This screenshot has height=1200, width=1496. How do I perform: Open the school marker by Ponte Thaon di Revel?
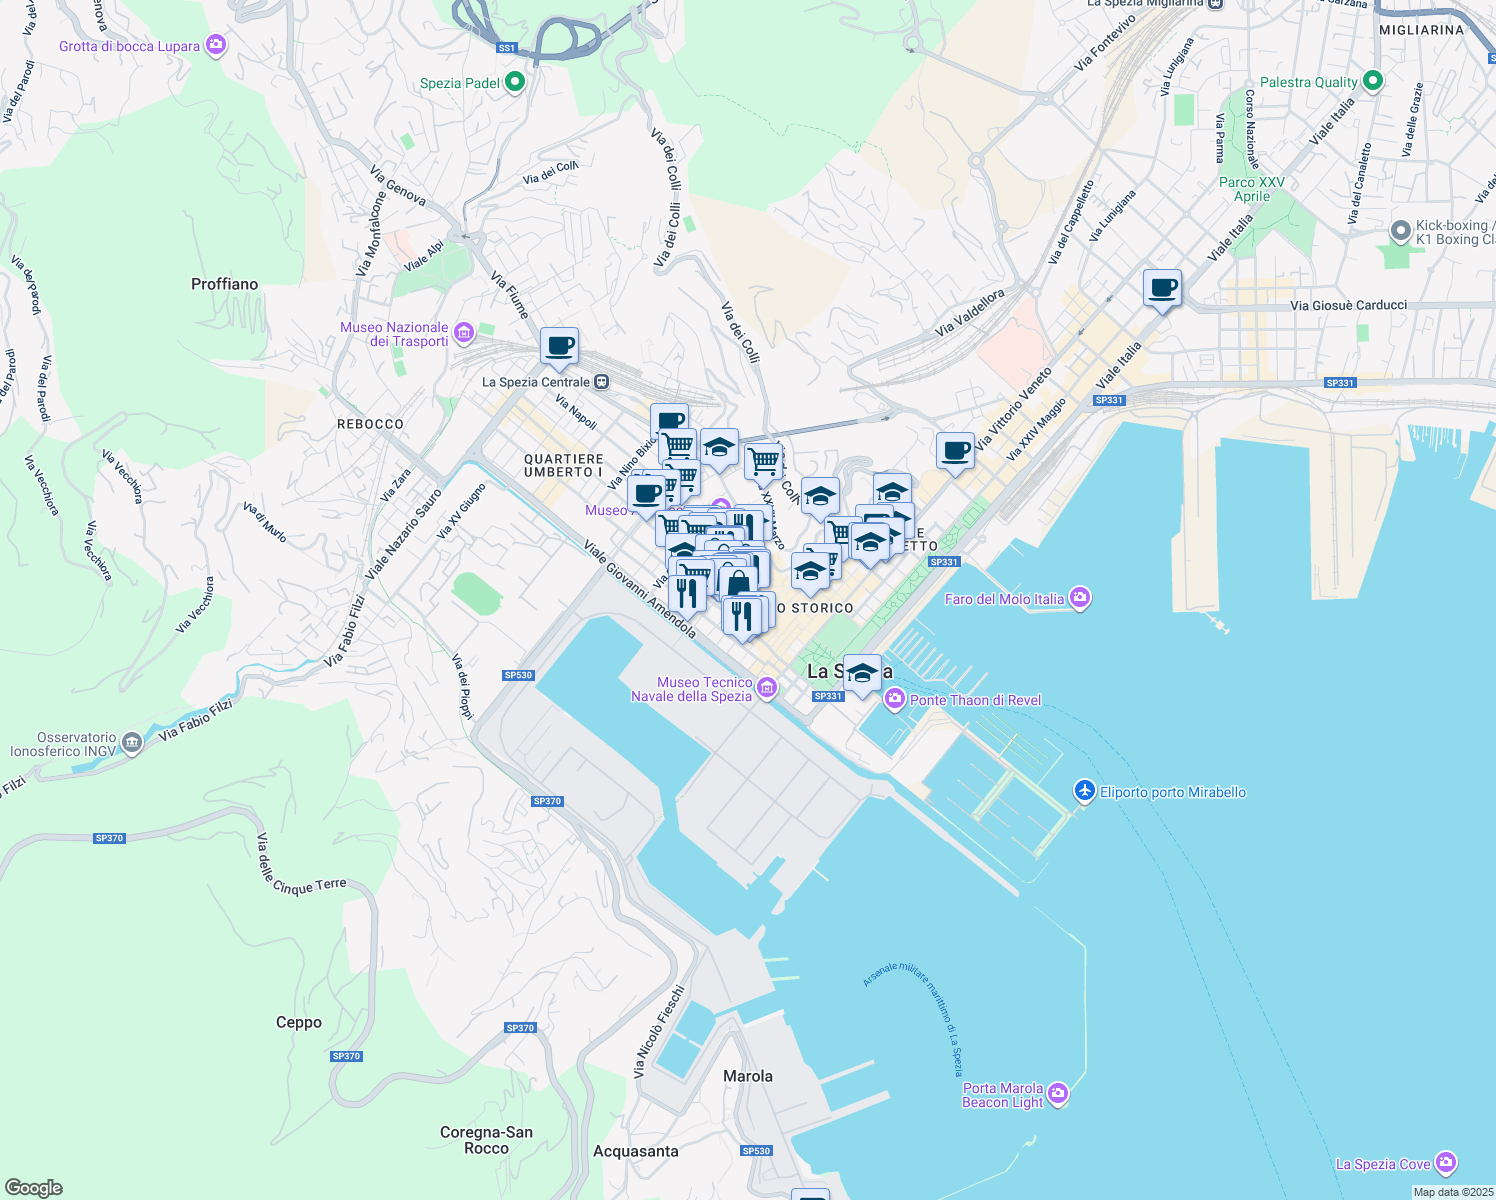[862, 674]
